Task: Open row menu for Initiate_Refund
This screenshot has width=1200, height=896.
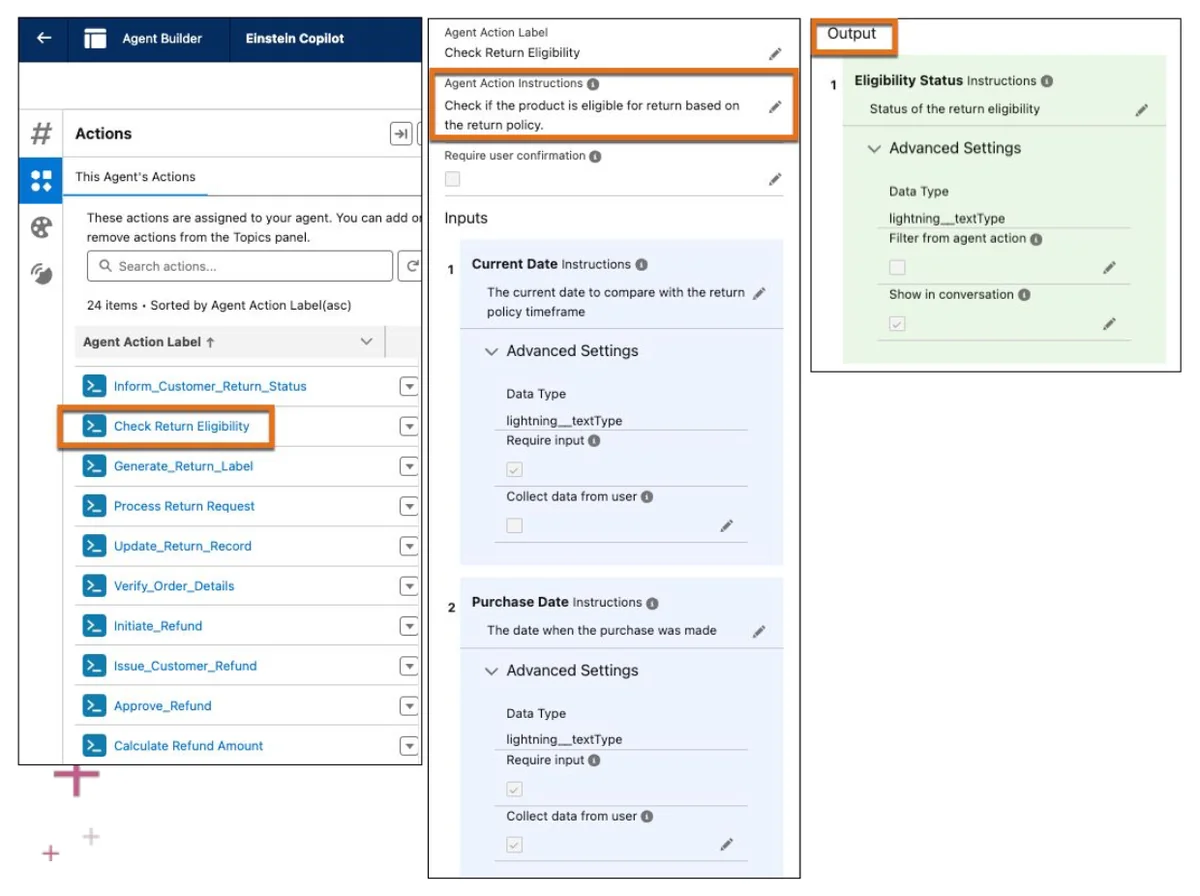Action: coord(408,627)
